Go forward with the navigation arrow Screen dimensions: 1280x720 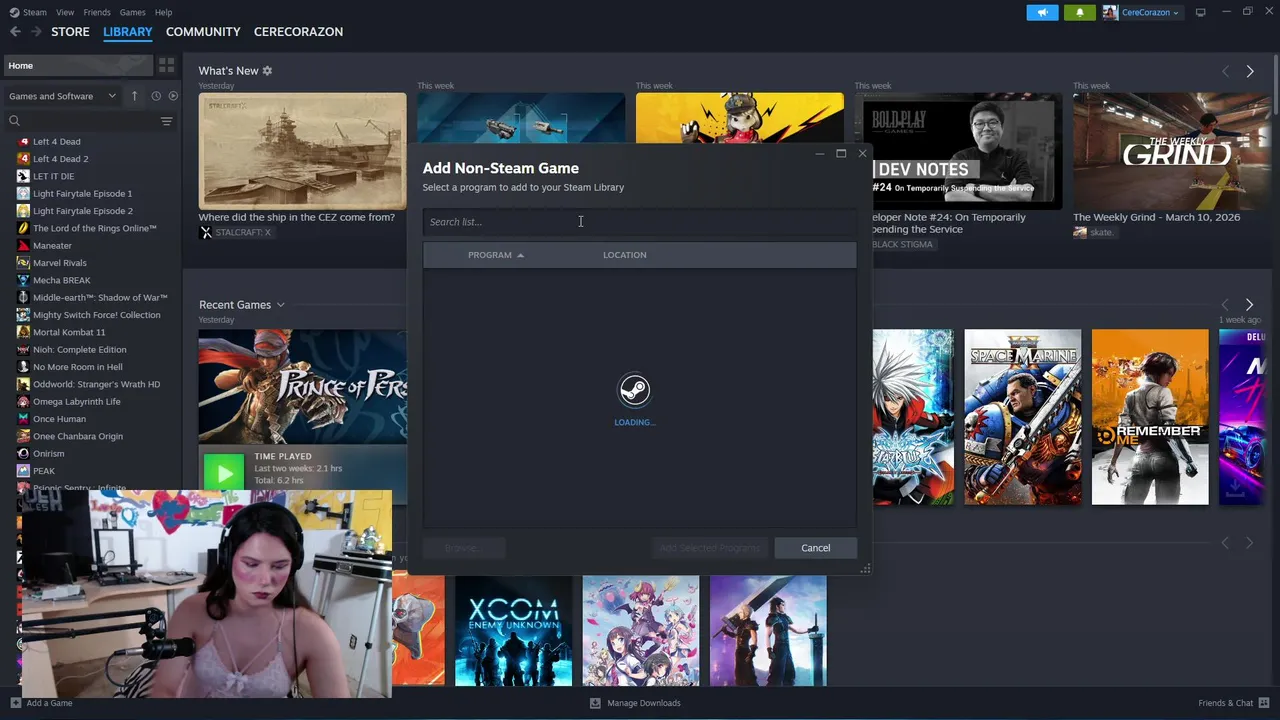click(36, 32)
